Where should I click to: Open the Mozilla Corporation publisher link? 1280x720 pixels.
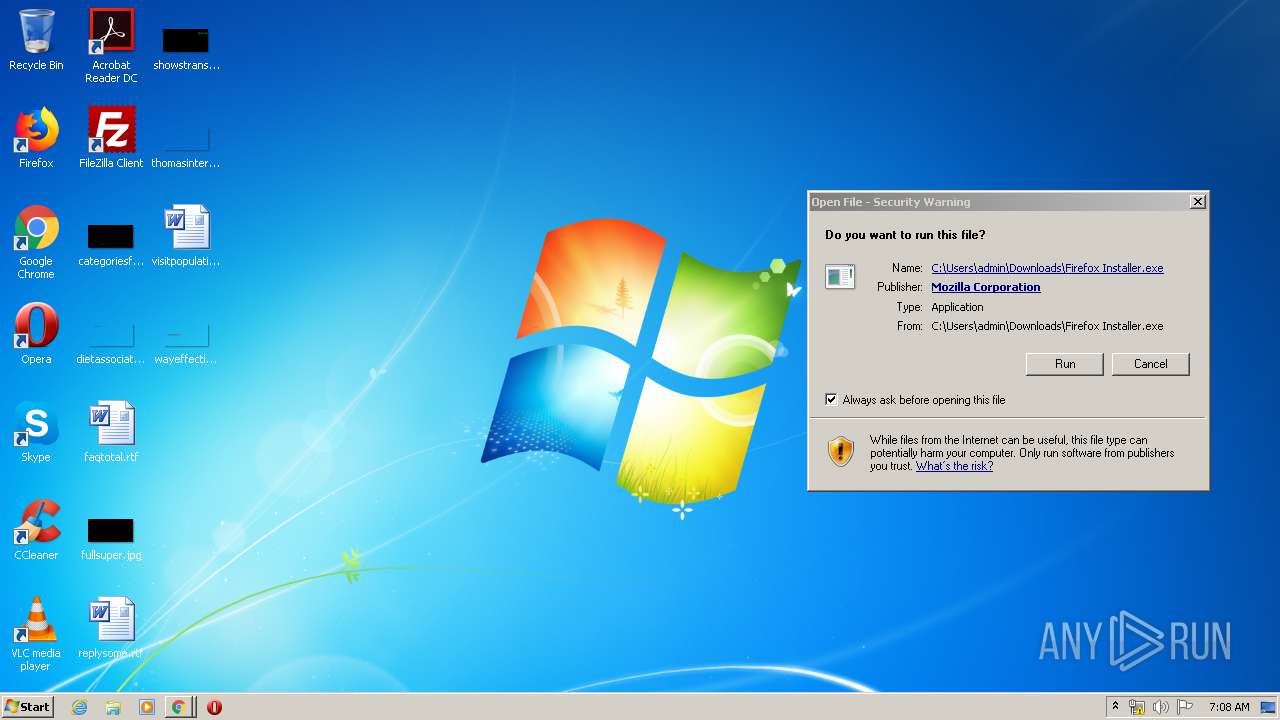tap(985, 287)
